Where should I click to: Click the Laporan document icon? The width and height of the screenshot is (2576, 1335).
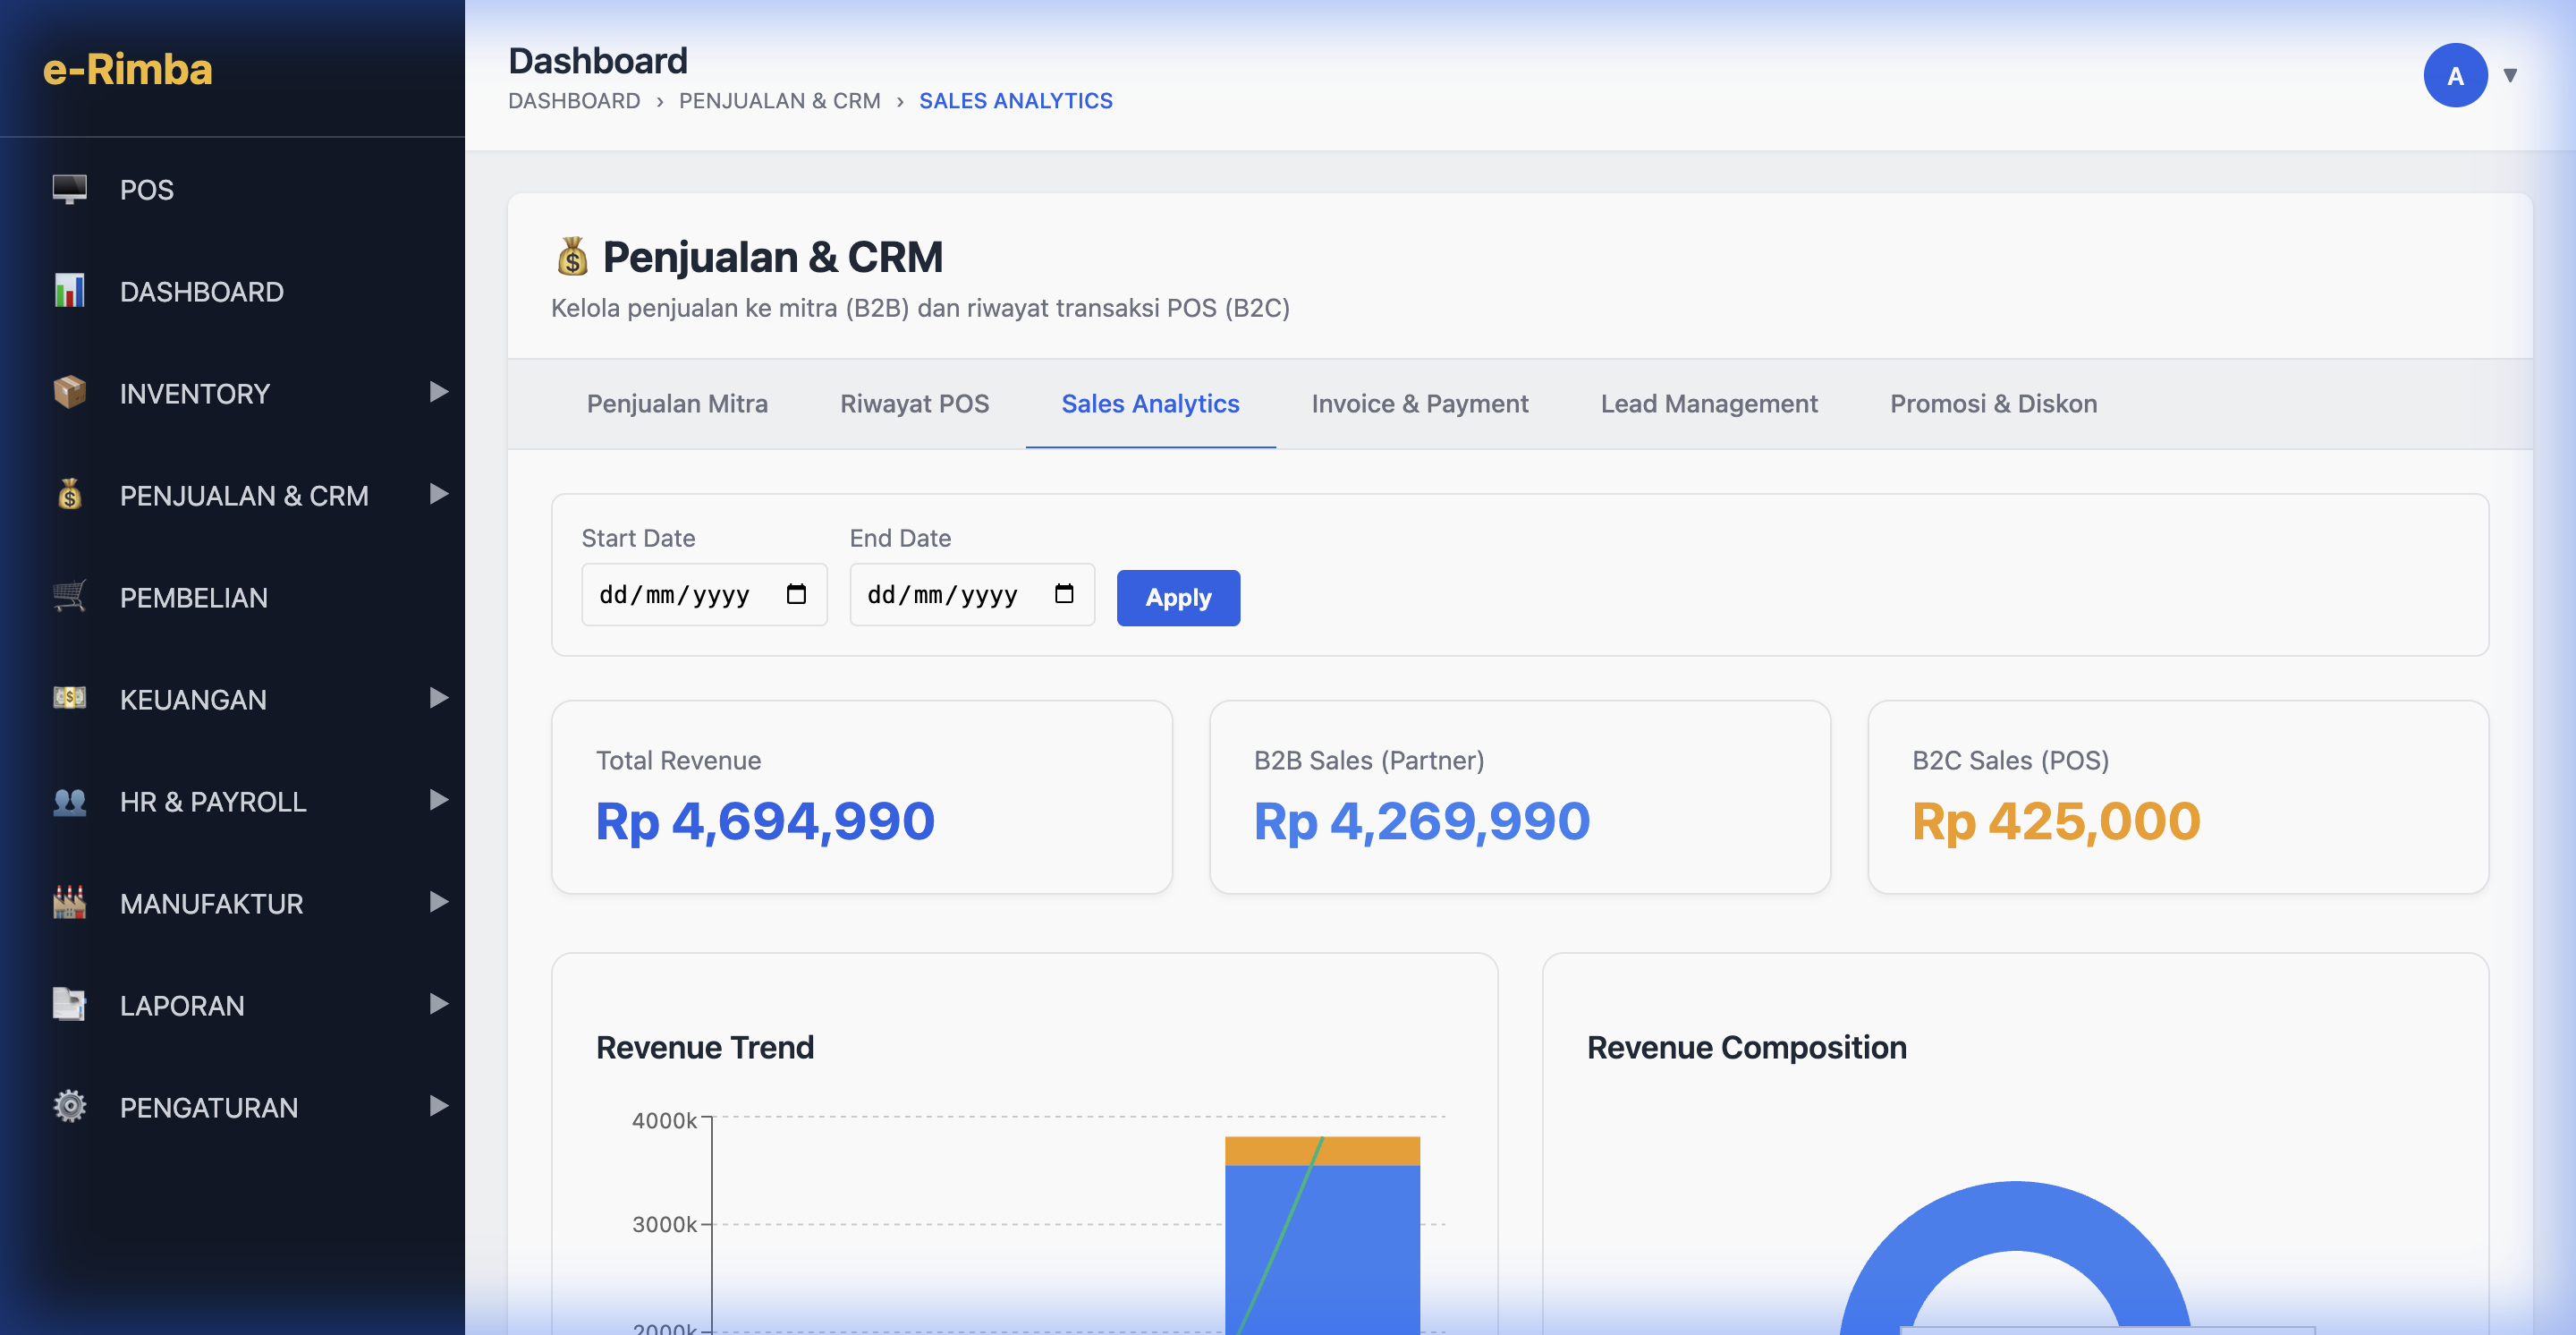tap(69, 1005)
